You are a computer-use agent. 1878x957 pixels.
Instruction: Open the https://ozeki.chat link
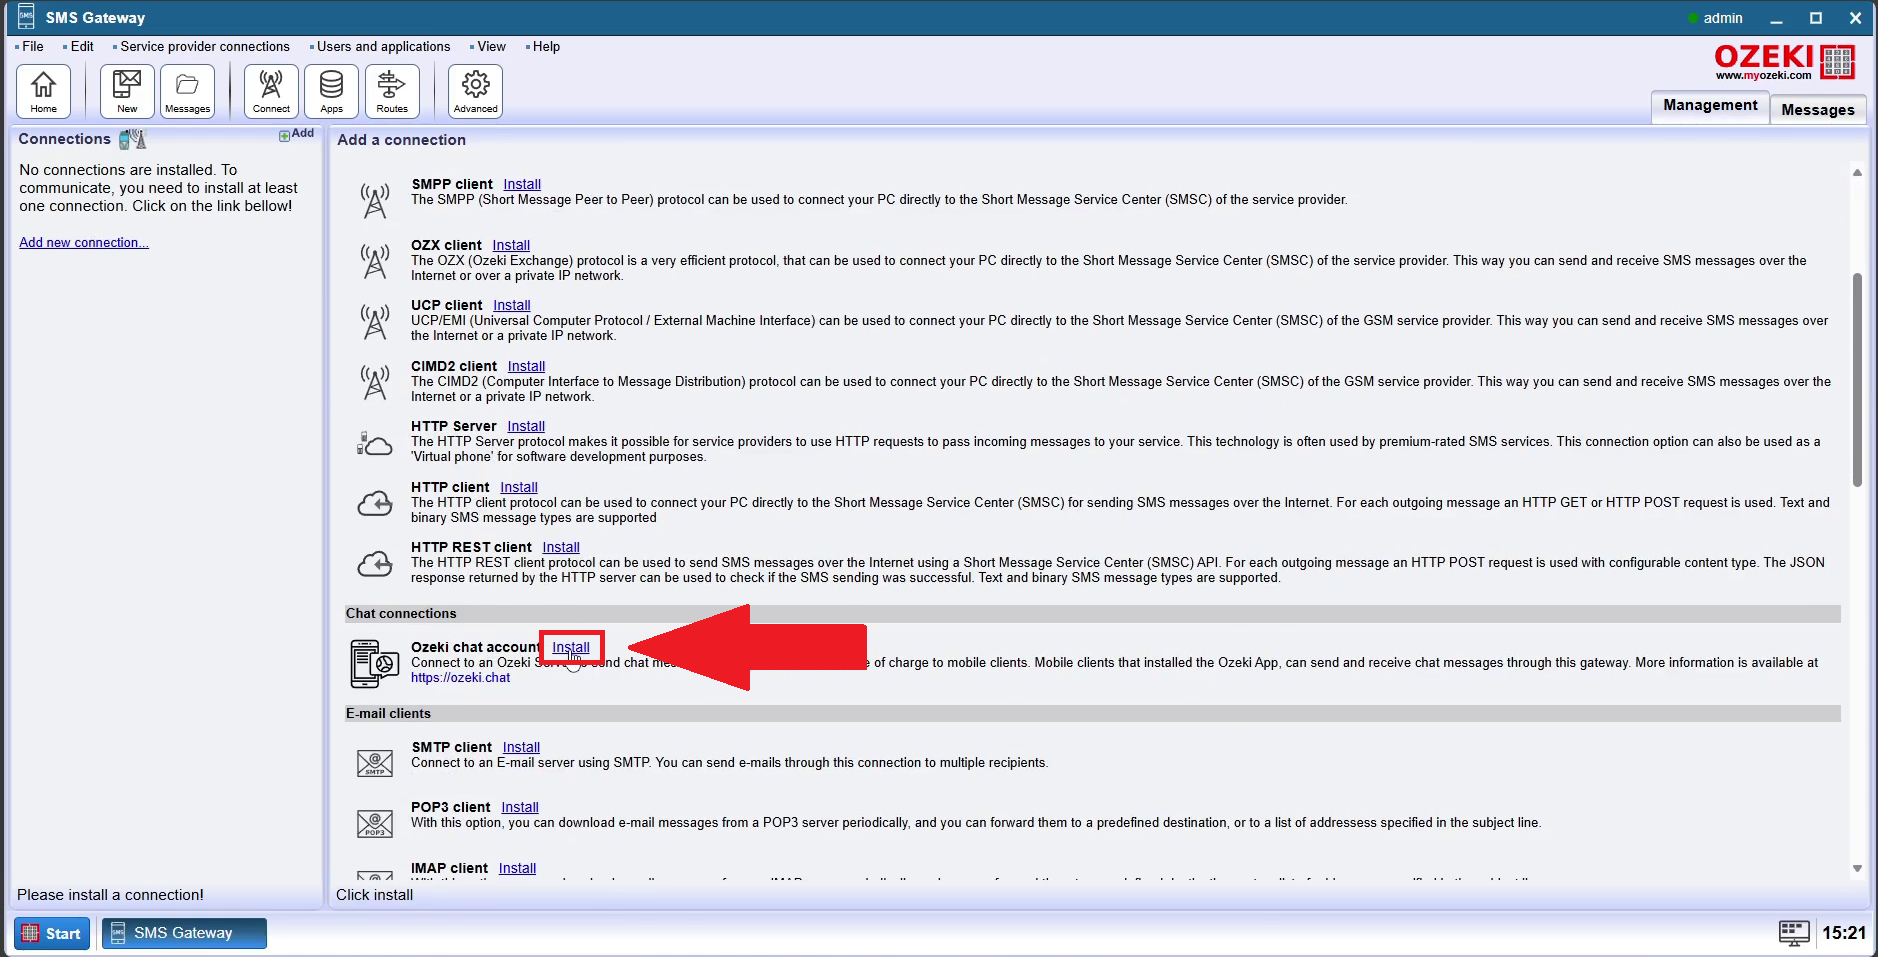[460, 678]
